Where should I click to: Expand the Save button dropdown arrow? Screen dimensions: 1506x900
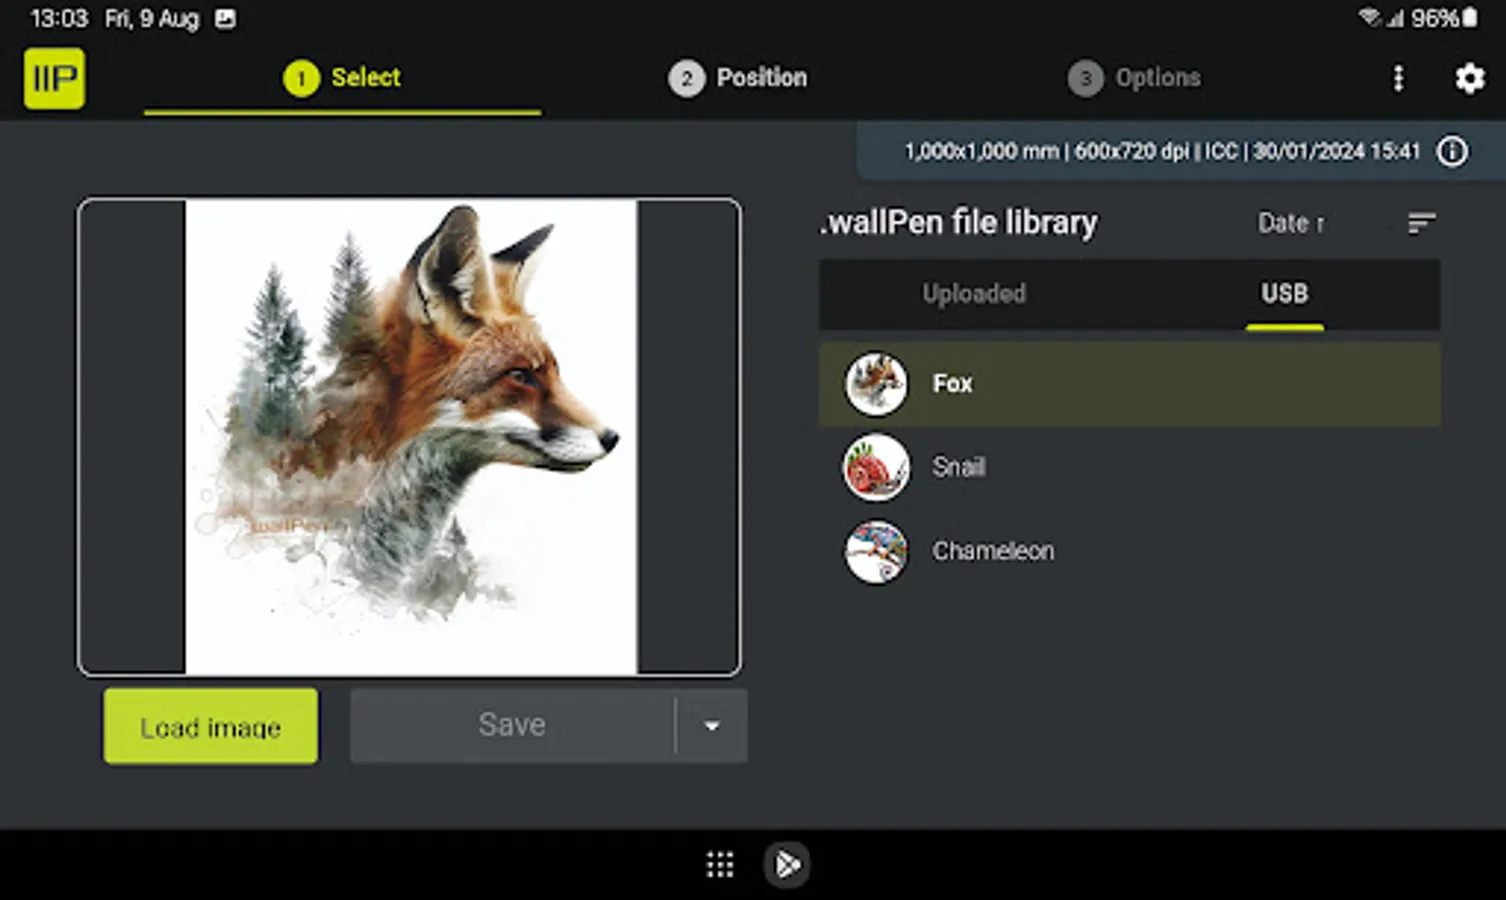click(711, 725)
